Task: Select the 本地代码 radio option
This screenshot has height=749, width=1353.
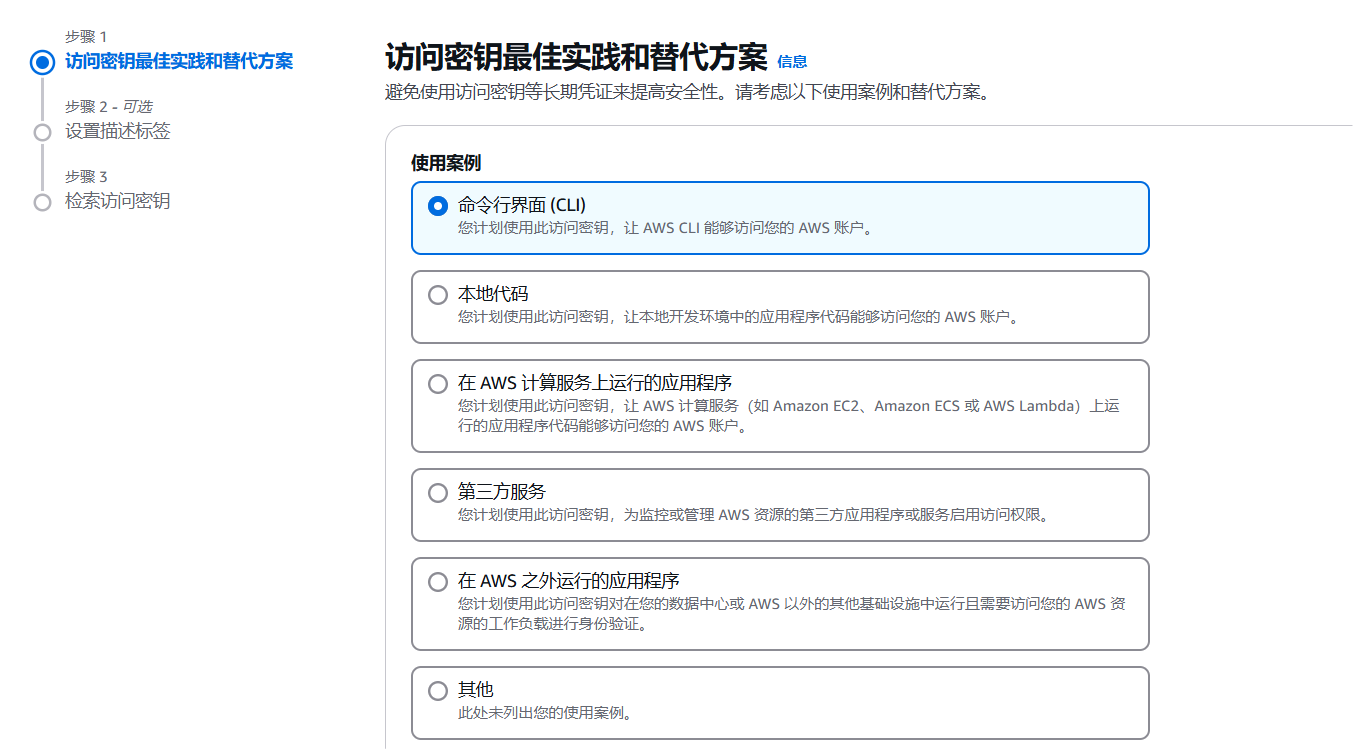Action: (x=438, y=295)
